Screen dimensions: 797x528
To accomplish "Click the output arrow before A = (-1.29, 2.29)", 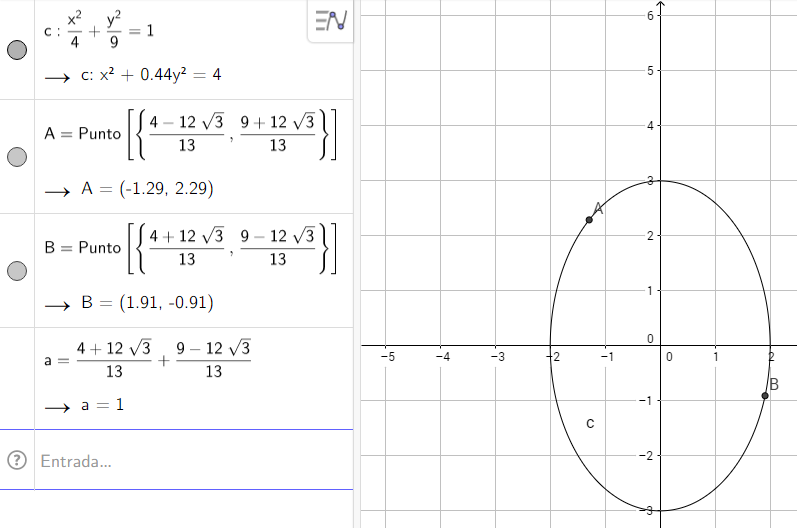I will click(57, 189).
